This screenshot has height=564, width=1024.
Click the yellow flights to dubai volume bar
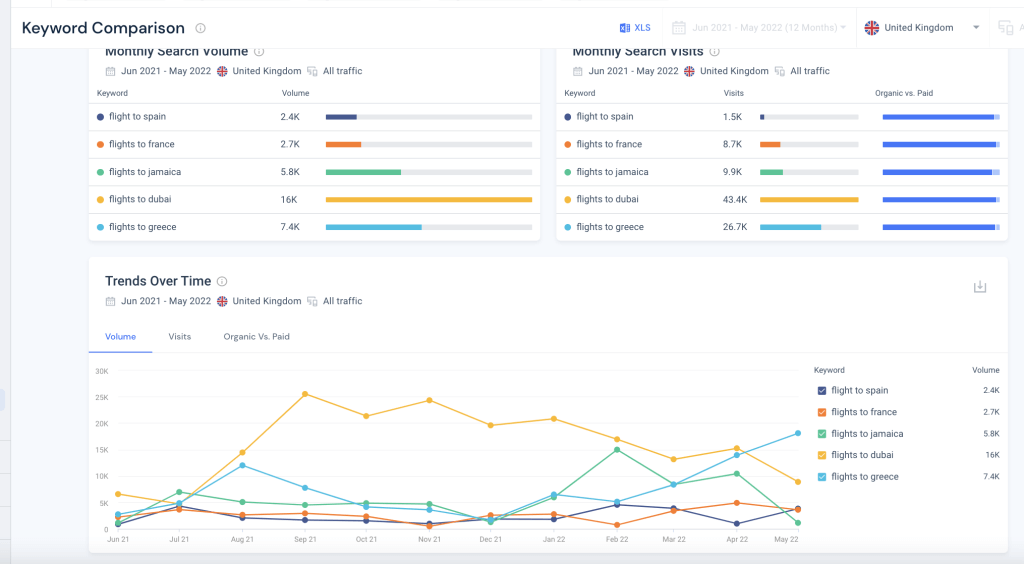(x=429, y=200)
